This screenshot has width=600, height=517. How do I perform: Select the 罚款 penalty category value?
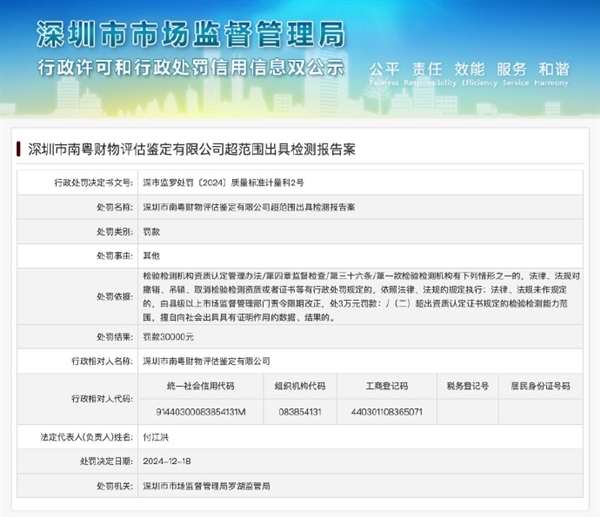click(x=153, y=230)
